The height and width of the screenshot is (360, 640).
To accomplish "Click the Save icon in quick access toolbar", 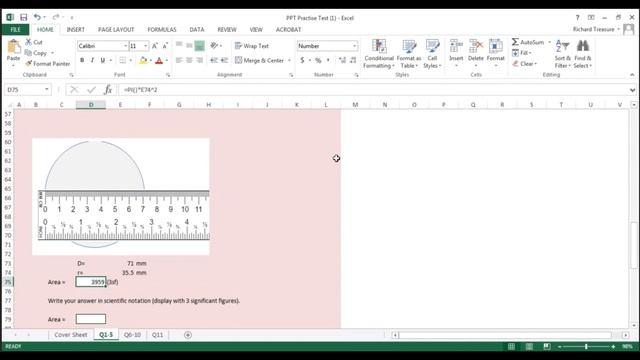I will pyautogui.click(x=23, y=17).
